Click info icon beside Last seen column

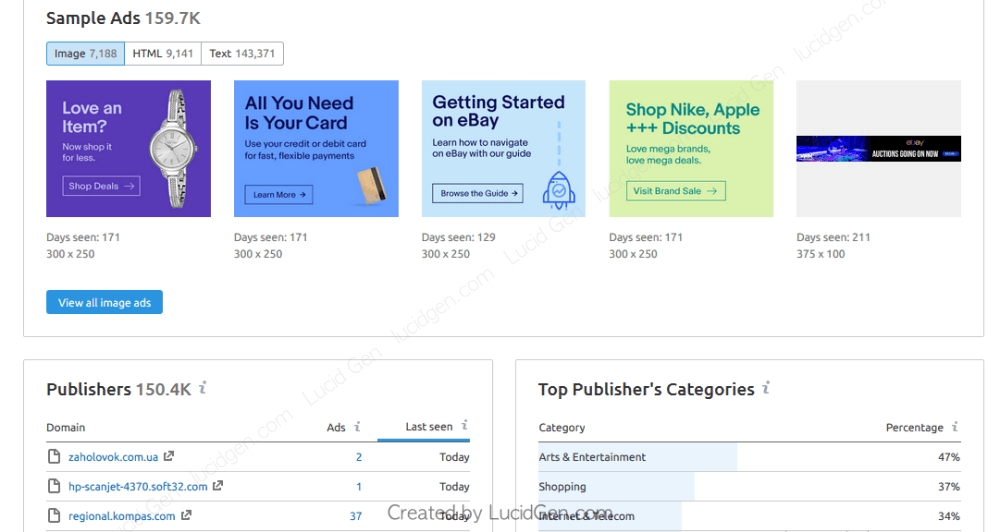coord(464,426)
